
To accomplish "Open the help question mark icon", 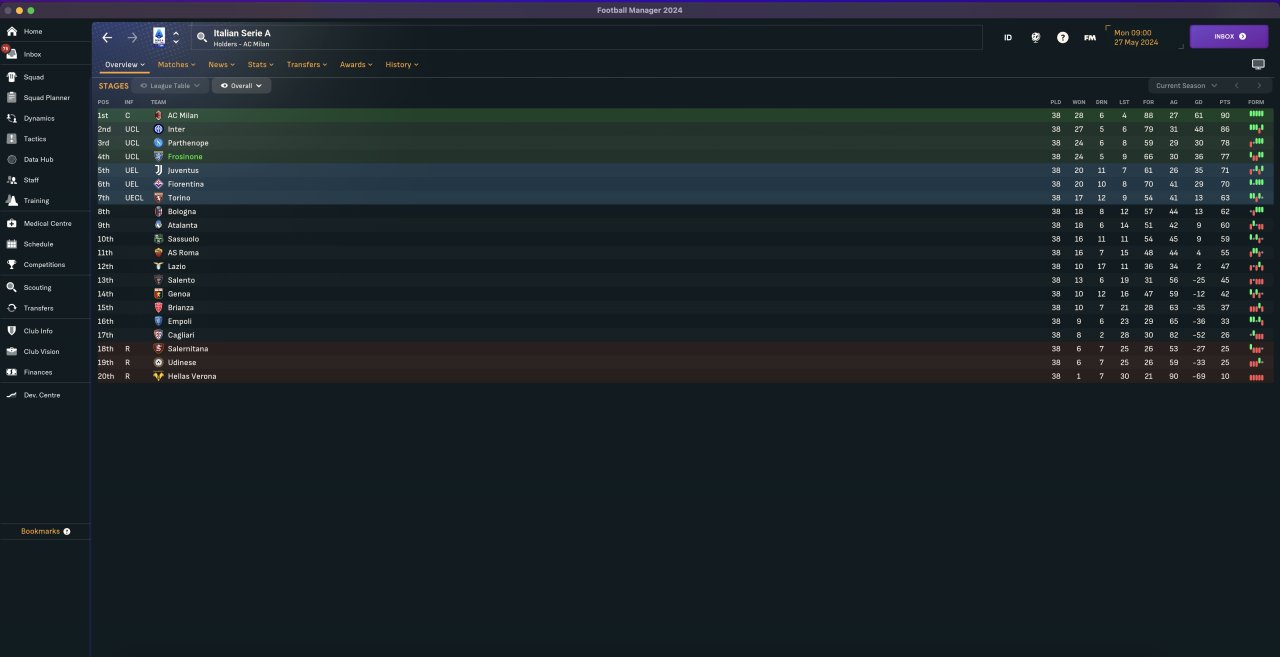I will click(1063, 37).
